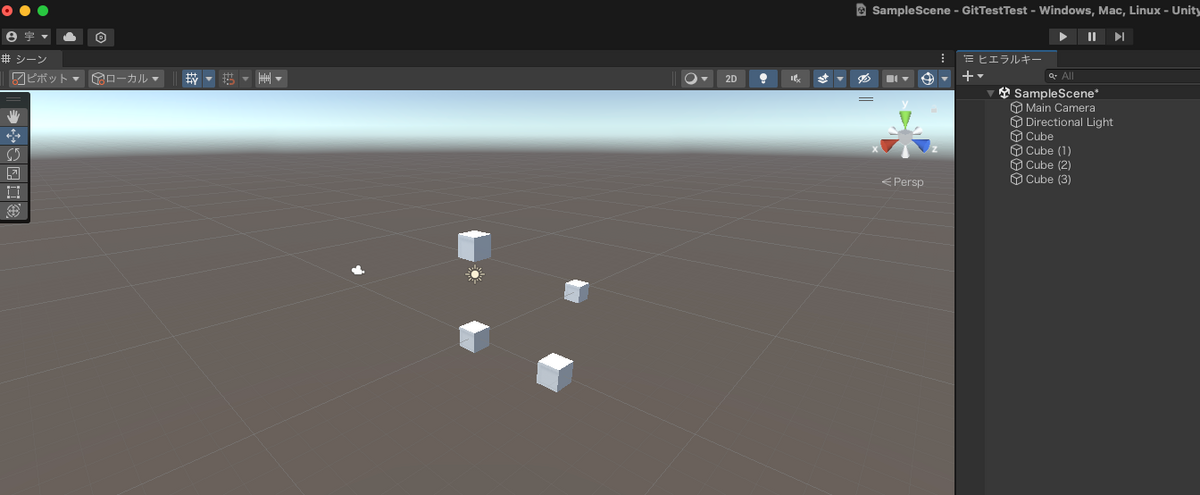Select the Rotate tool
Screen dimensions: 1200x495
[14, 154]
